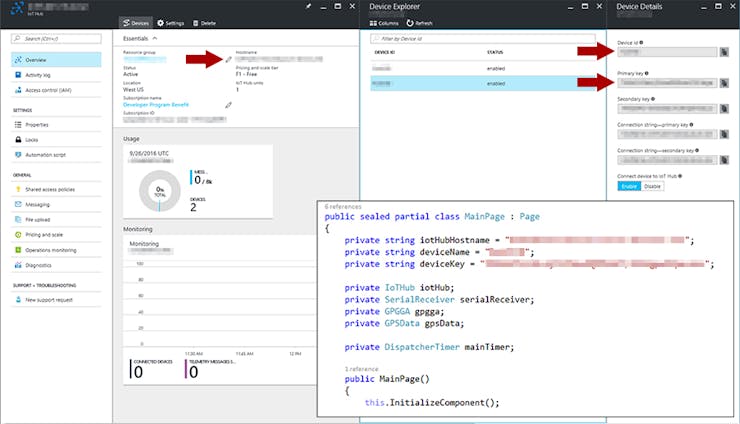Open the blurred Resource group link

point(144,59)
